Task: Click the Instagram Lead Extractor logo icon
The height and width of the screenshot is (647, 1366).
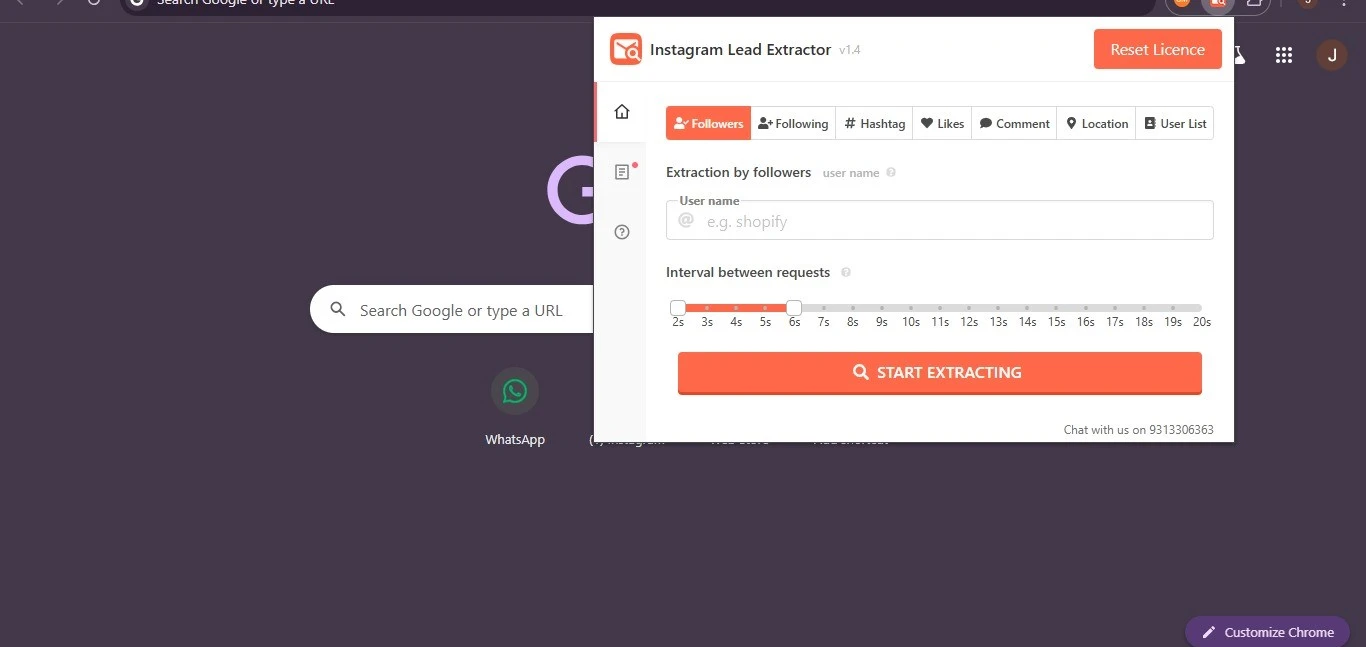Action: [x=626, y=49]
